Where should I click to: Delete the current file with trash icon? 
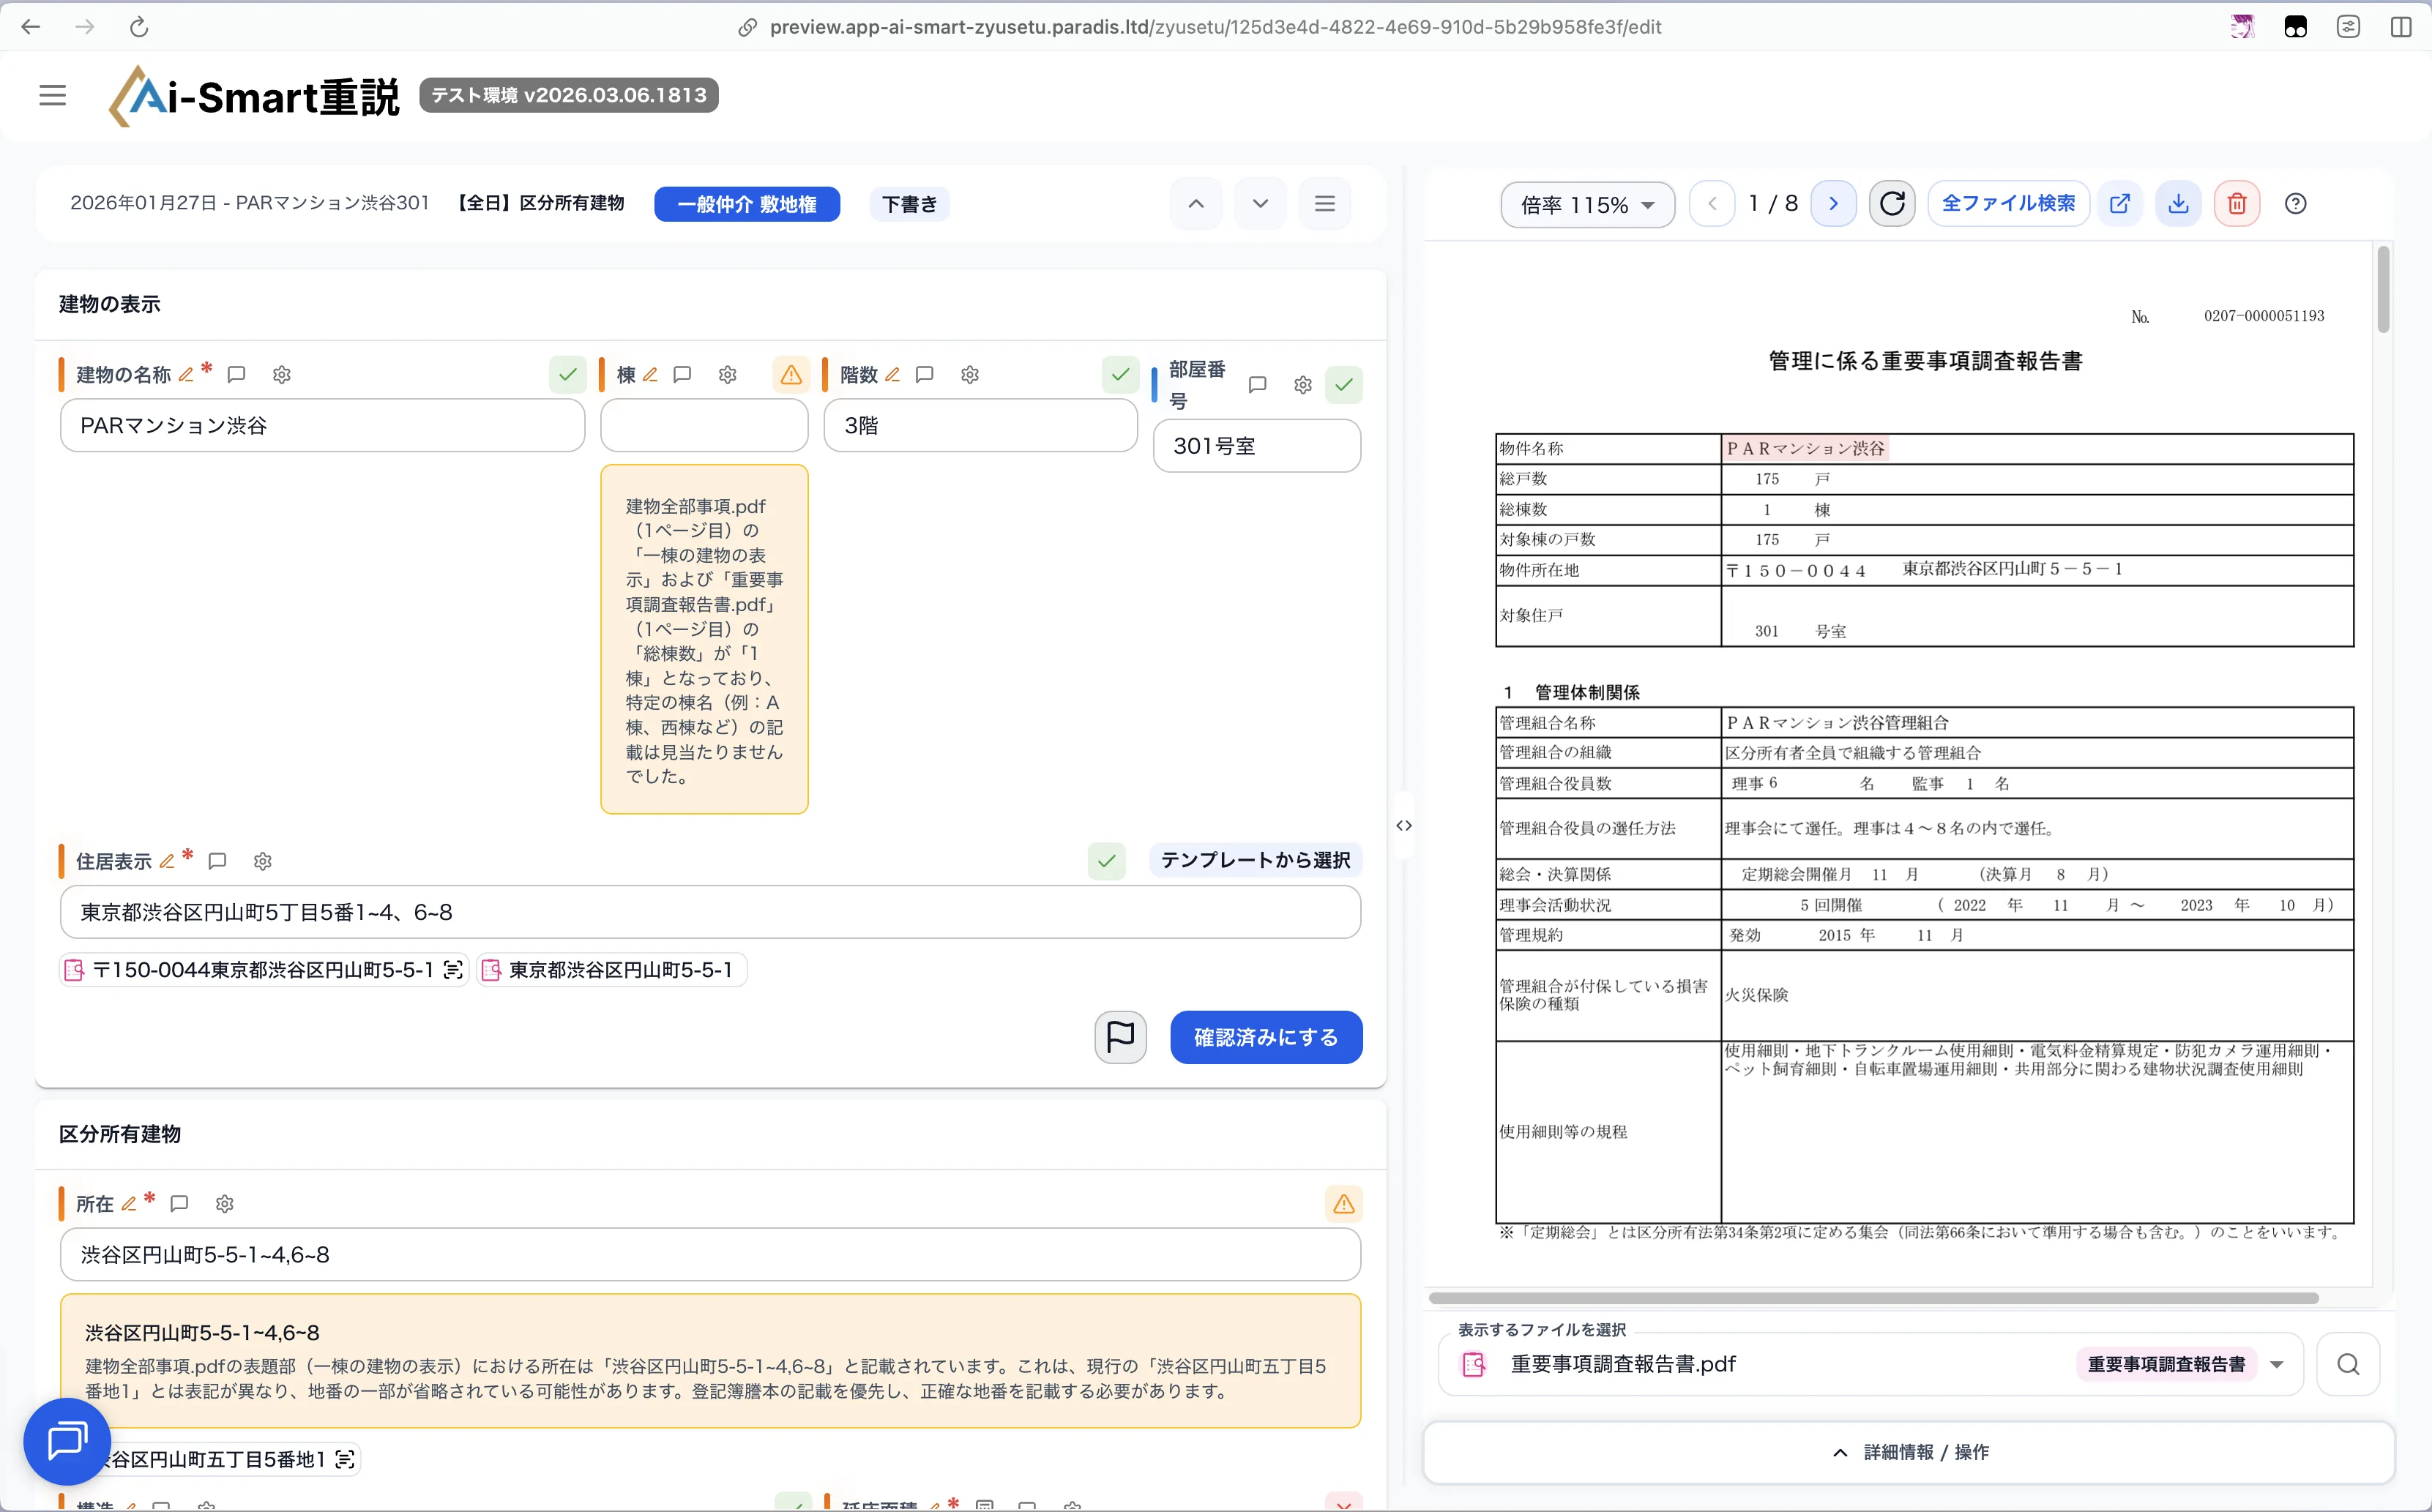click(2237, 204)
